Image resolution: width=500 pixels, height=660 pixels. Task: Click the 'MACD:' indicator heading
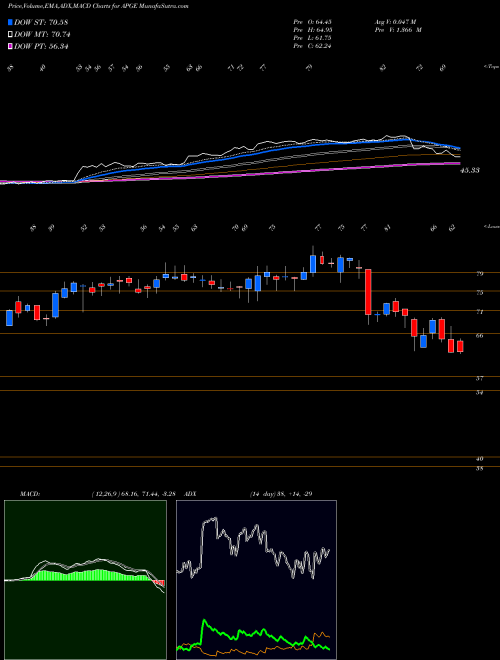[x=29, y=493]
